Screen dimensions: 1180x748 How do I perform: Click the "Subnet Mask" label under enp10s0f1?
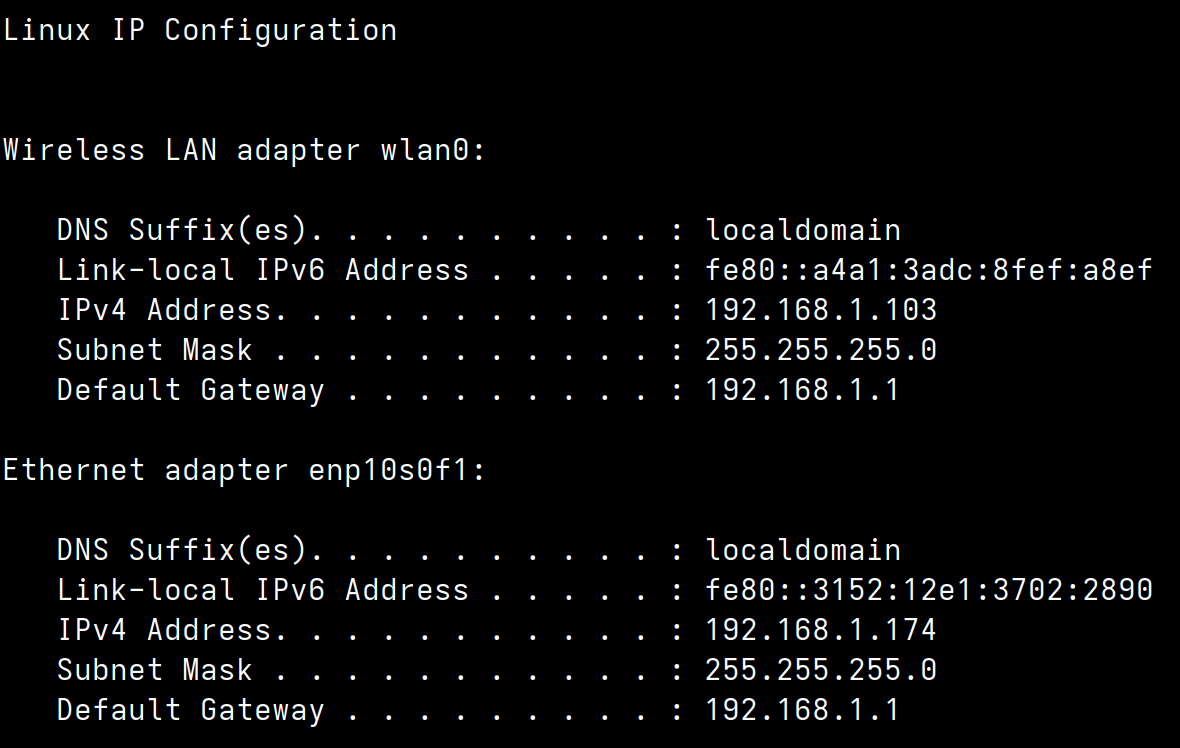[x=154, y=670]
